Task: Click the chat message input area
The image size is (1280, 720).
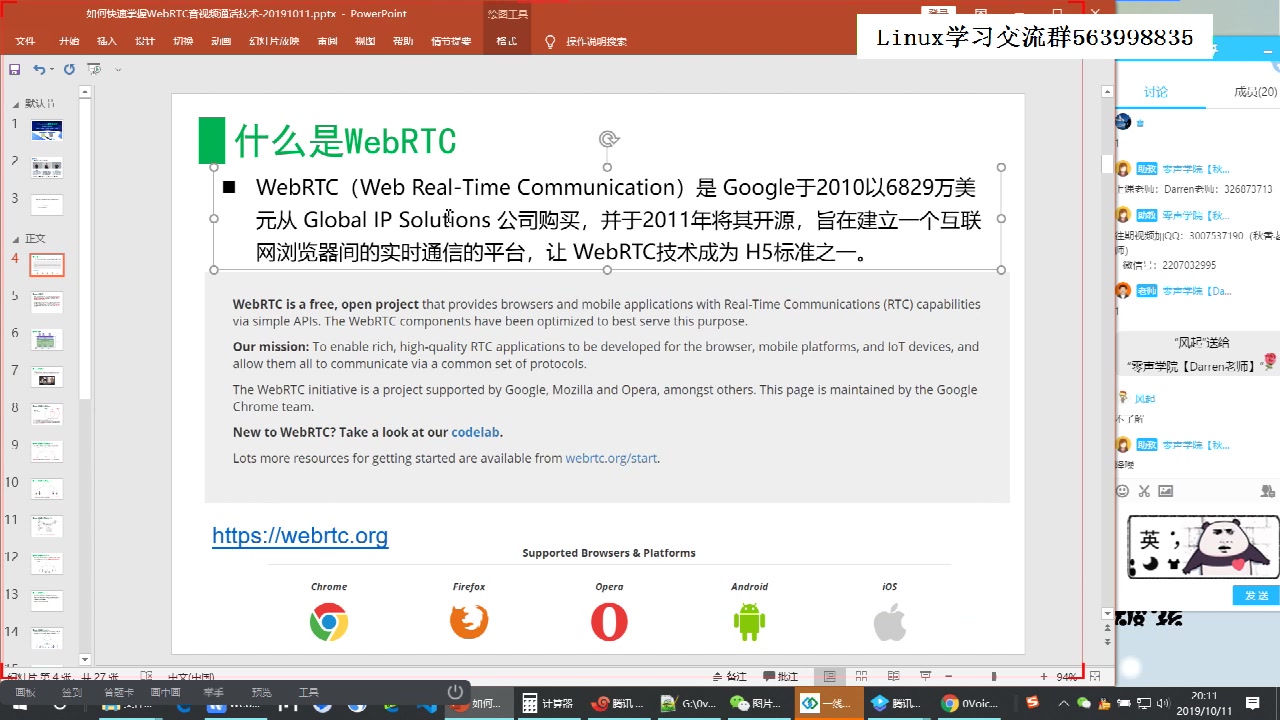Action: point(1198,545)
